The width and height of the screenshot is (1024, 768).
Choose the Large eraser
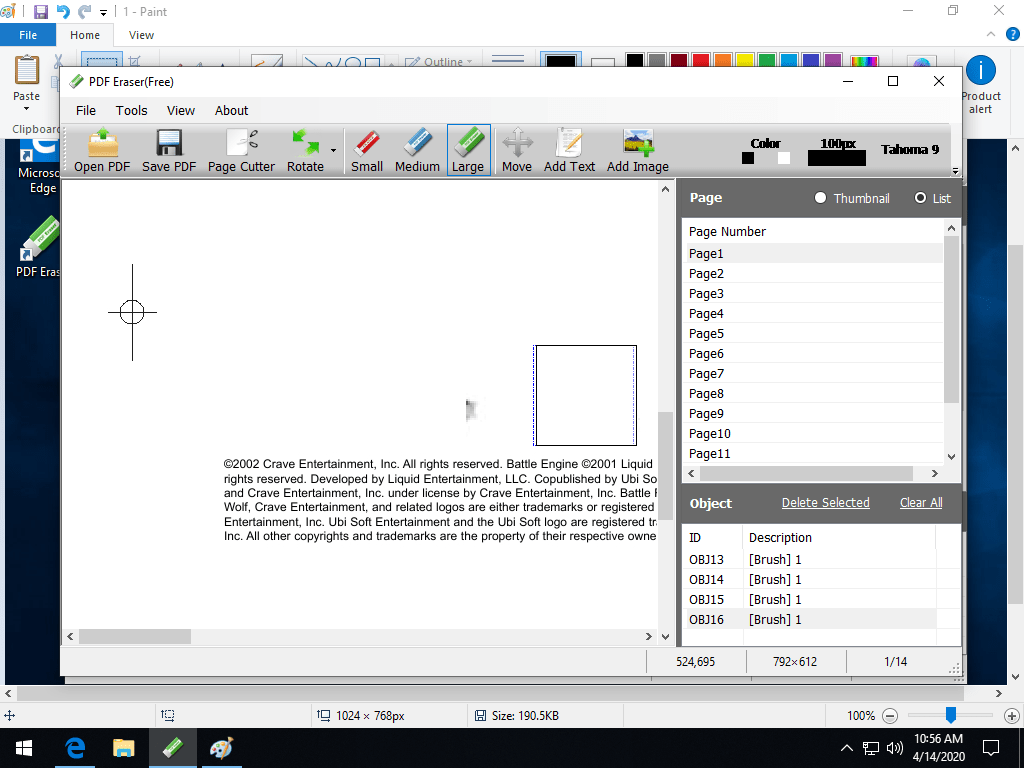468,150
